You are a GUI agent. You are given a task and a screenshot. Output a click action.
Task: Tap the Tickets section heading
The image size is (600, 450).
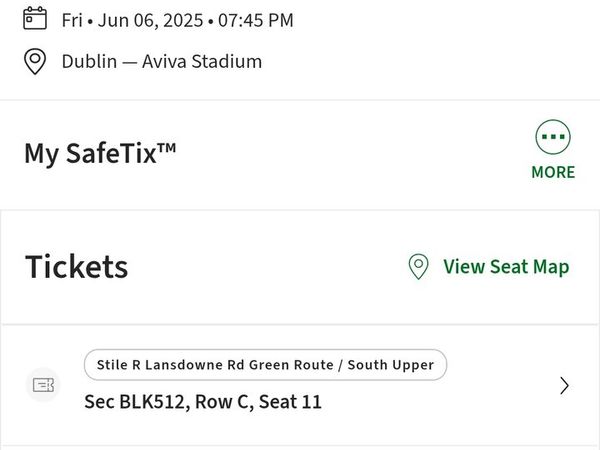[x=77, y=267]
